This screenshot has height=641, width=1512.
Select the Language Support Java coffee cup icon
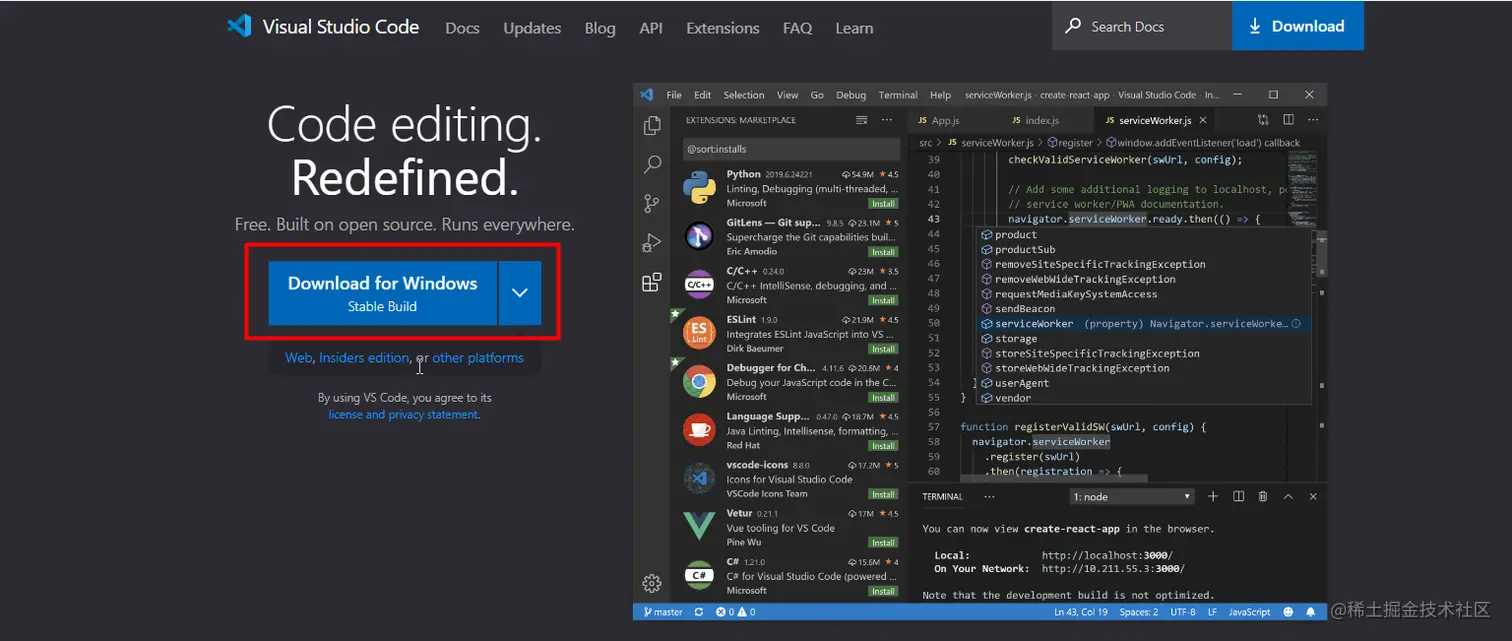click(x=699, y=429)
